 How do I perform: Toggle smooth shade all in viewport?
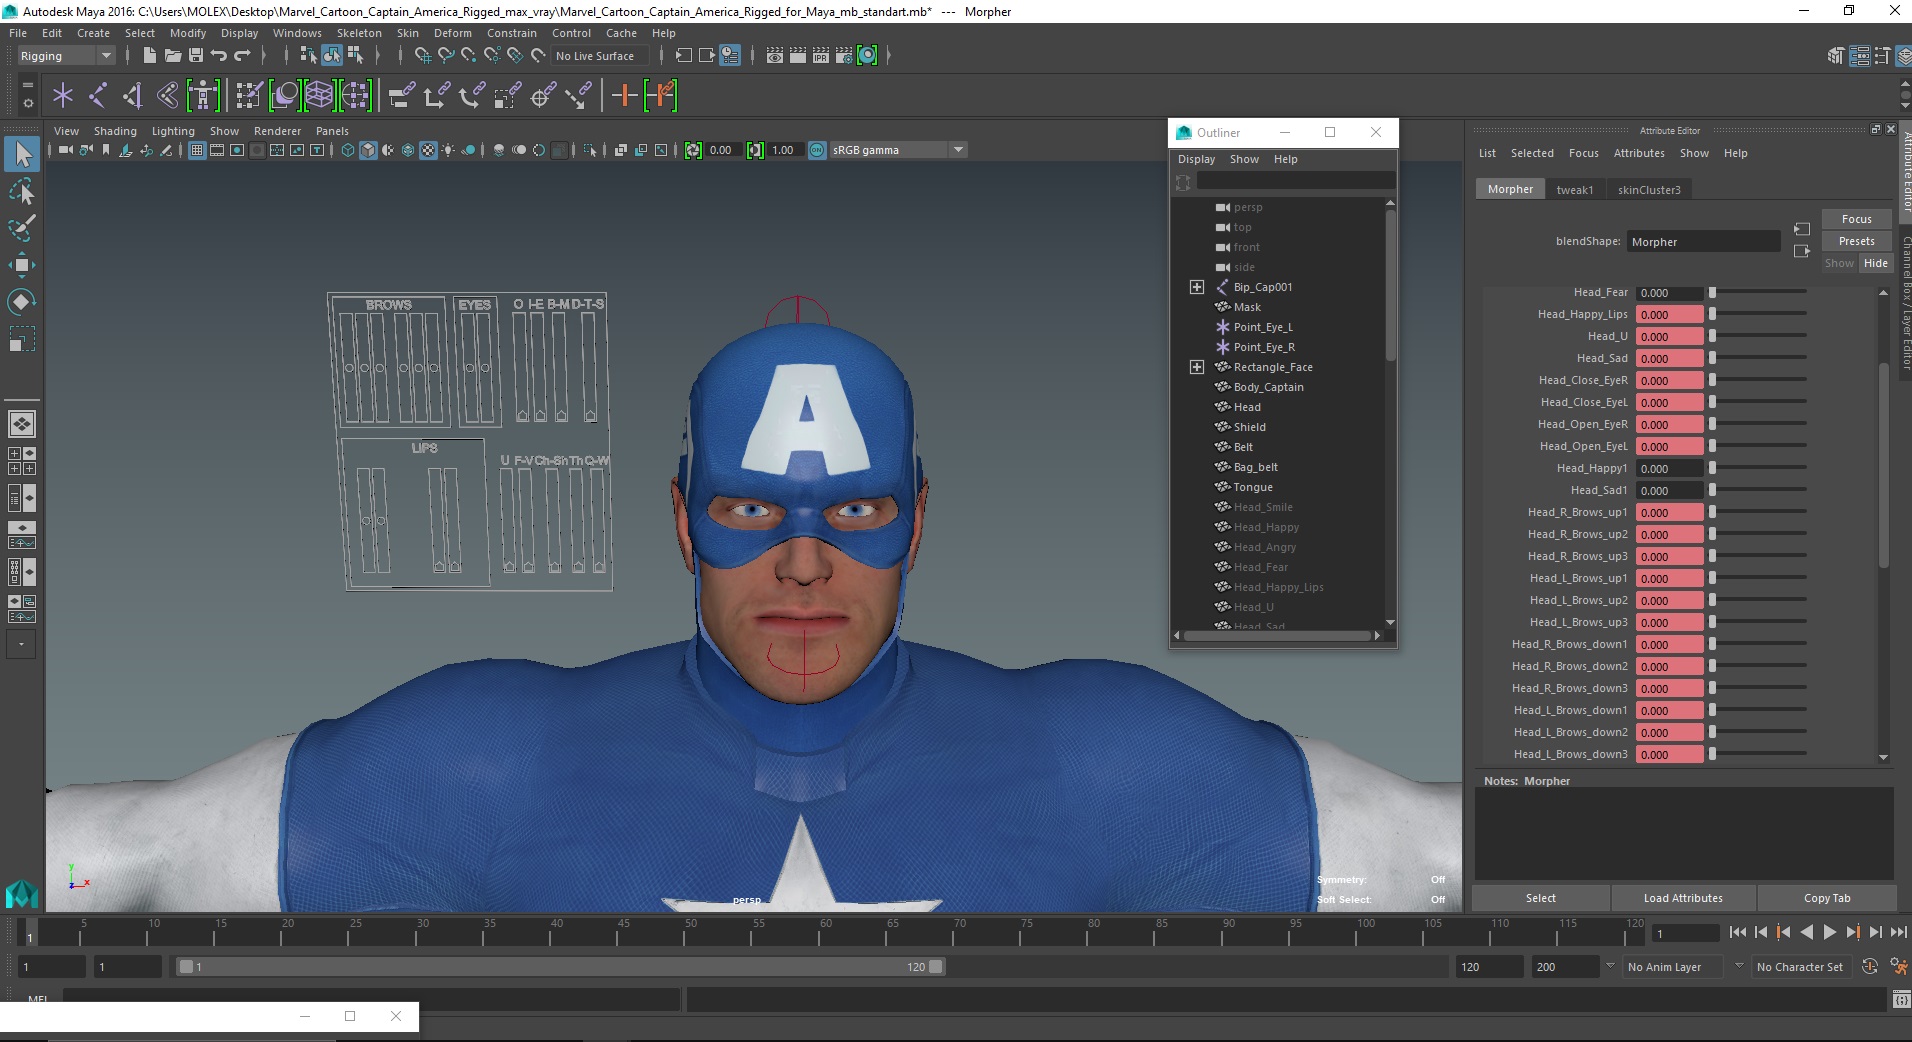point(368,150)
